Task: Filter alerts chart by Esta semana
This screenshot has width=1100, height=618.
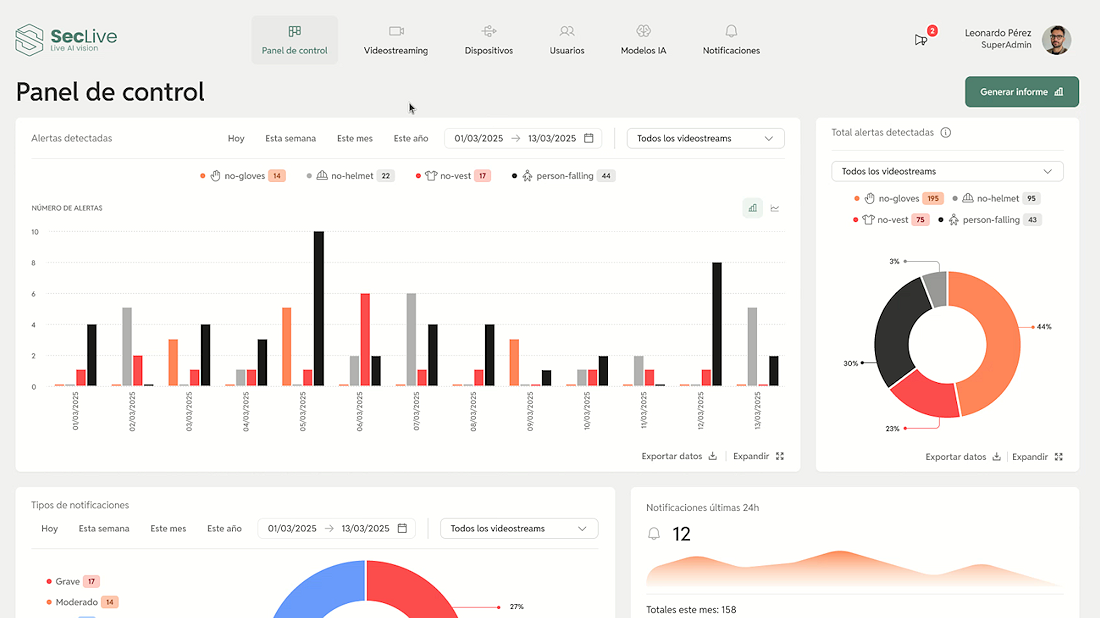Action: click(290, 138)
